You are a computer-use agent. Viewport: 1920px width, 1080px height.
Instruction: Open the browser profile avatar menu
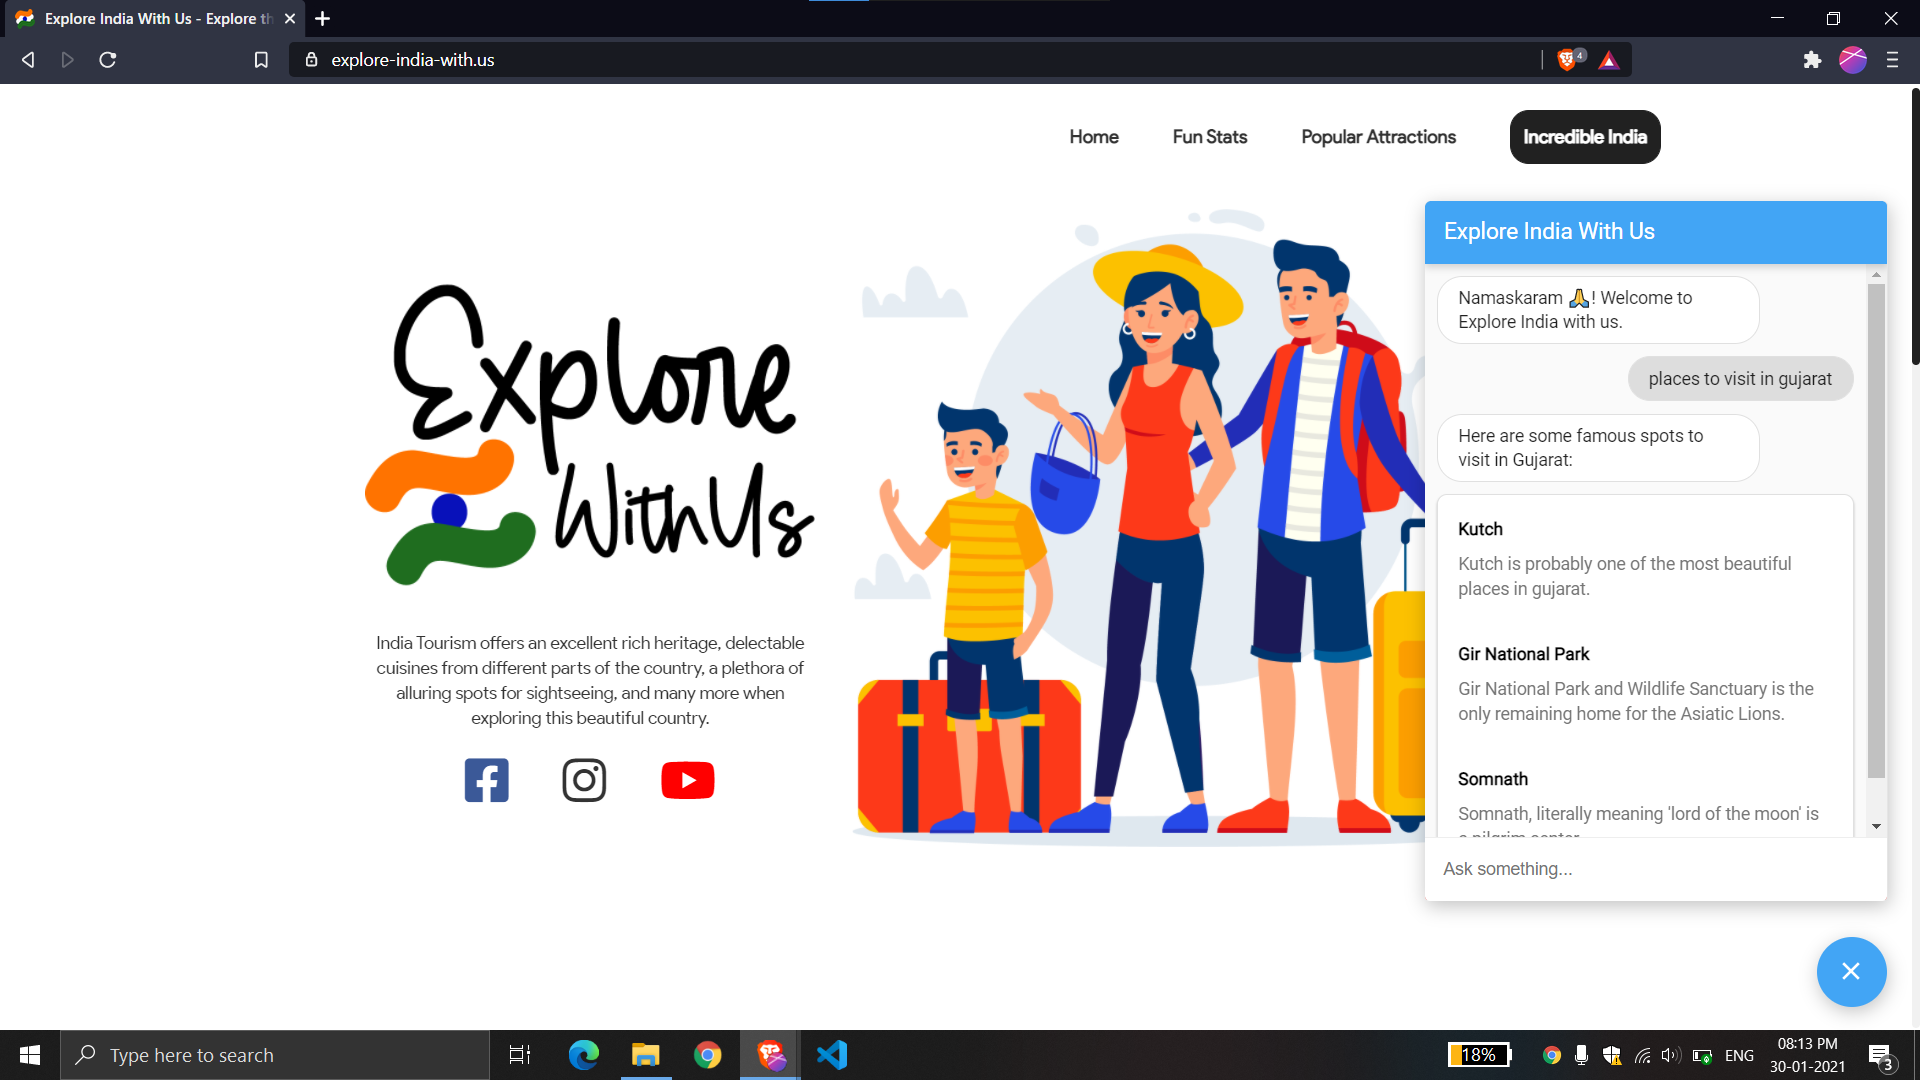coord(1852,60)
